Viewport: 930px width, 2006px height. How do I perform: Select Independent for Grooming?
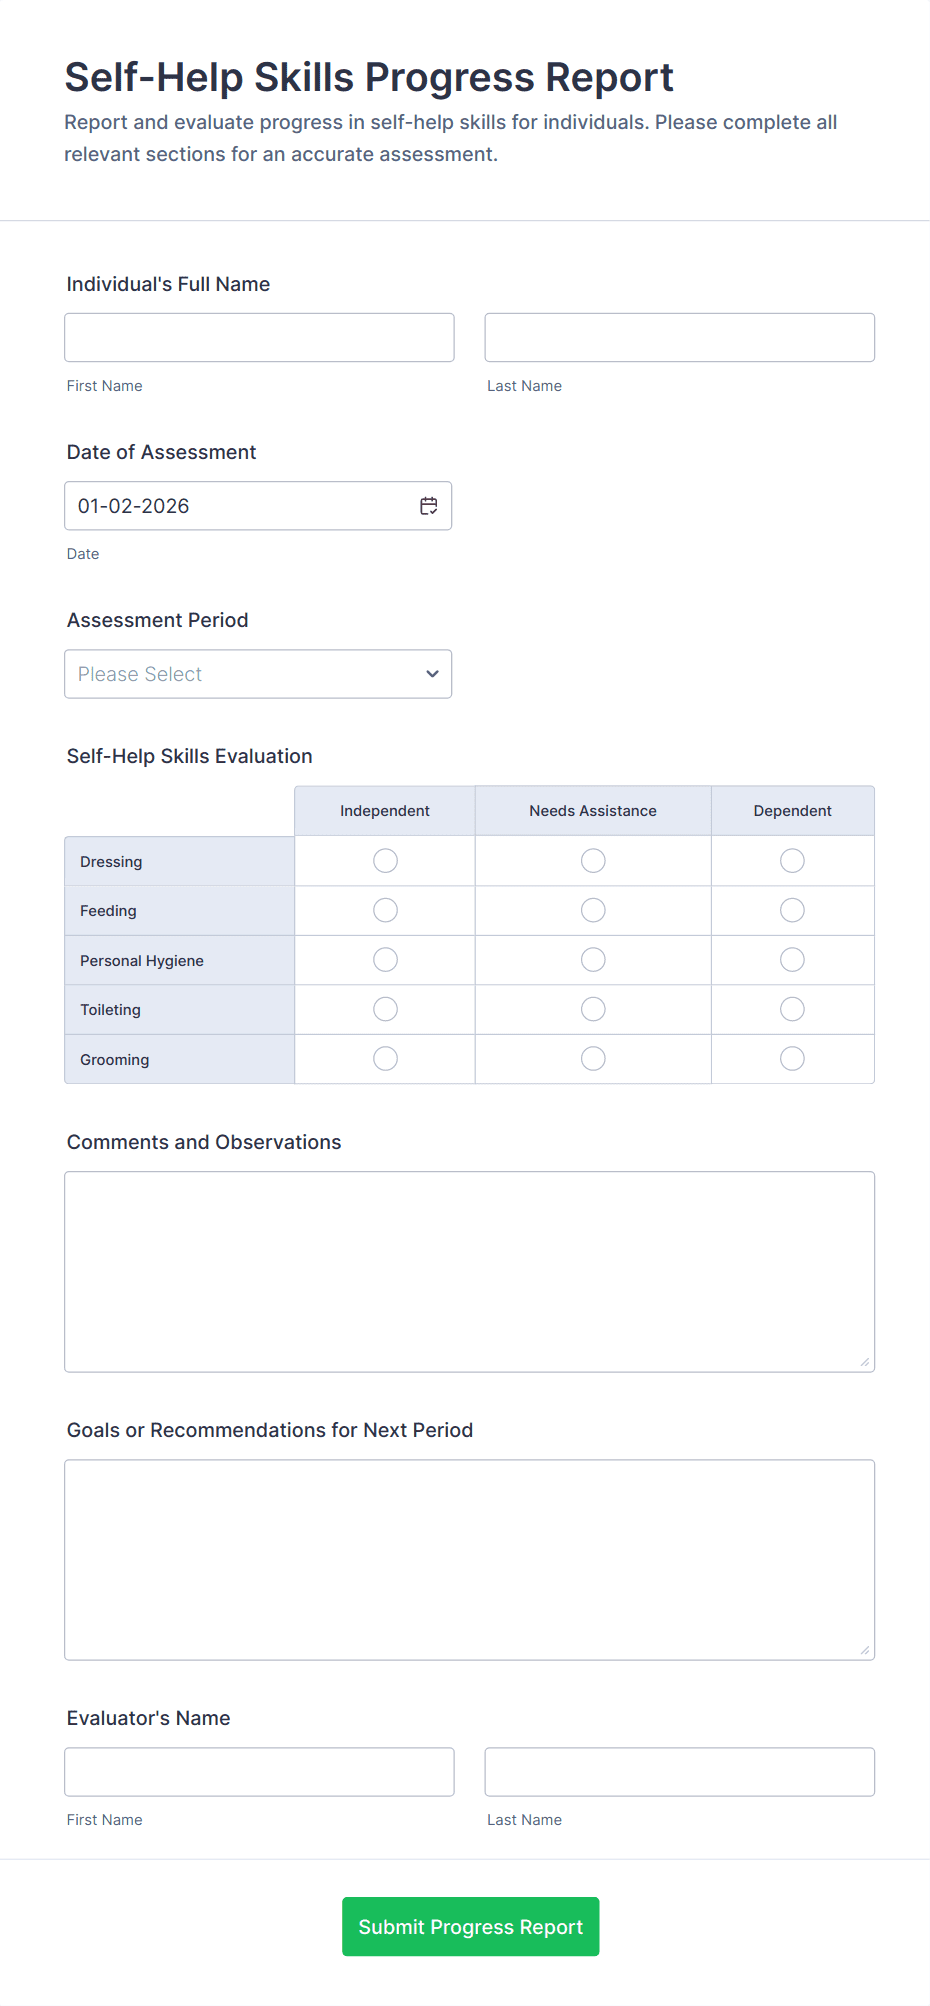(x=384, y=1058)
